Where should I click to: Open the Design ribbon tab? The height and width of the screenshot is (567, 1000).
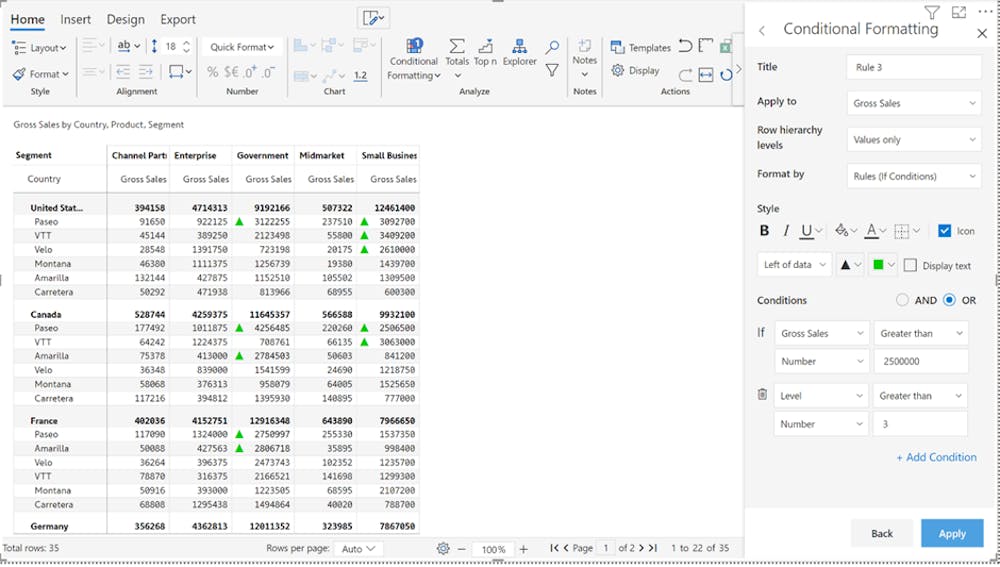125,19
